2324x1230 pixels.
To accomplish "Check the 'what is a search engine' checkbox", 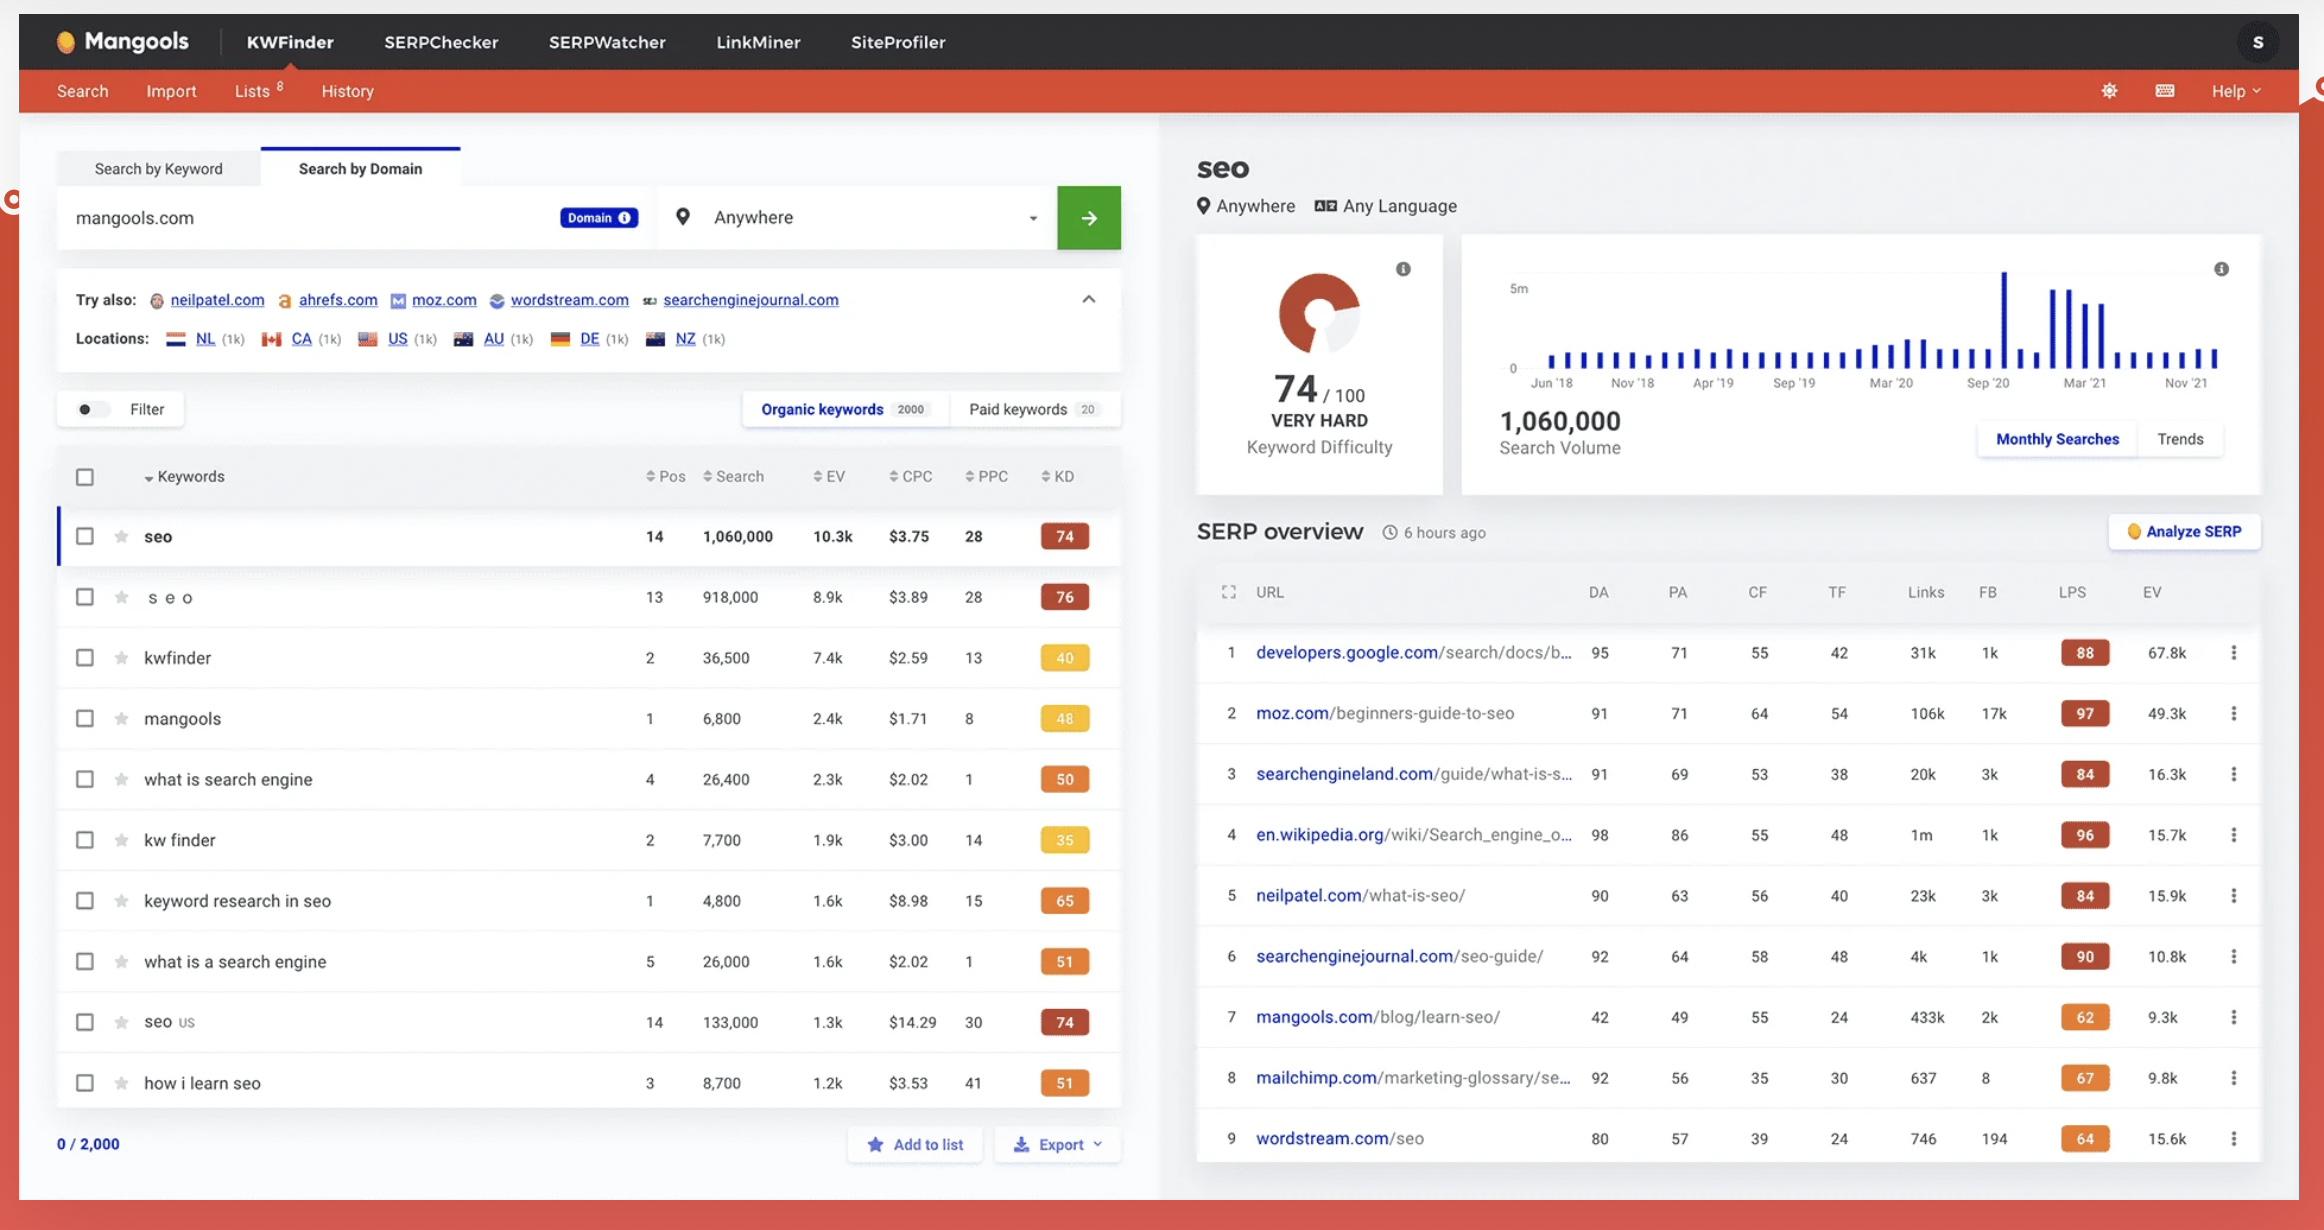I will (x=85, y=961).
